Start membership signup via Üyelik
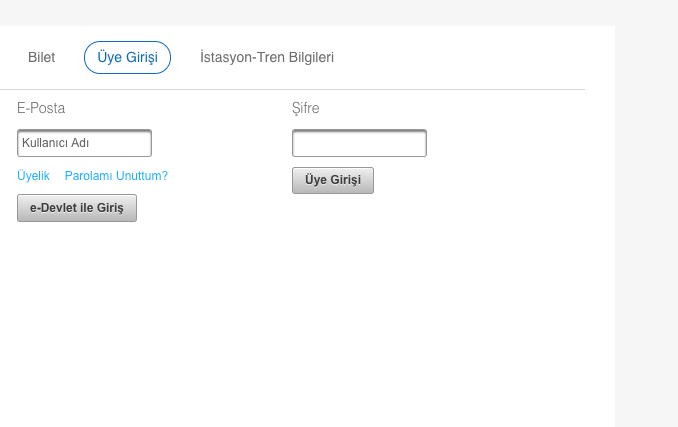 (33, 176)
